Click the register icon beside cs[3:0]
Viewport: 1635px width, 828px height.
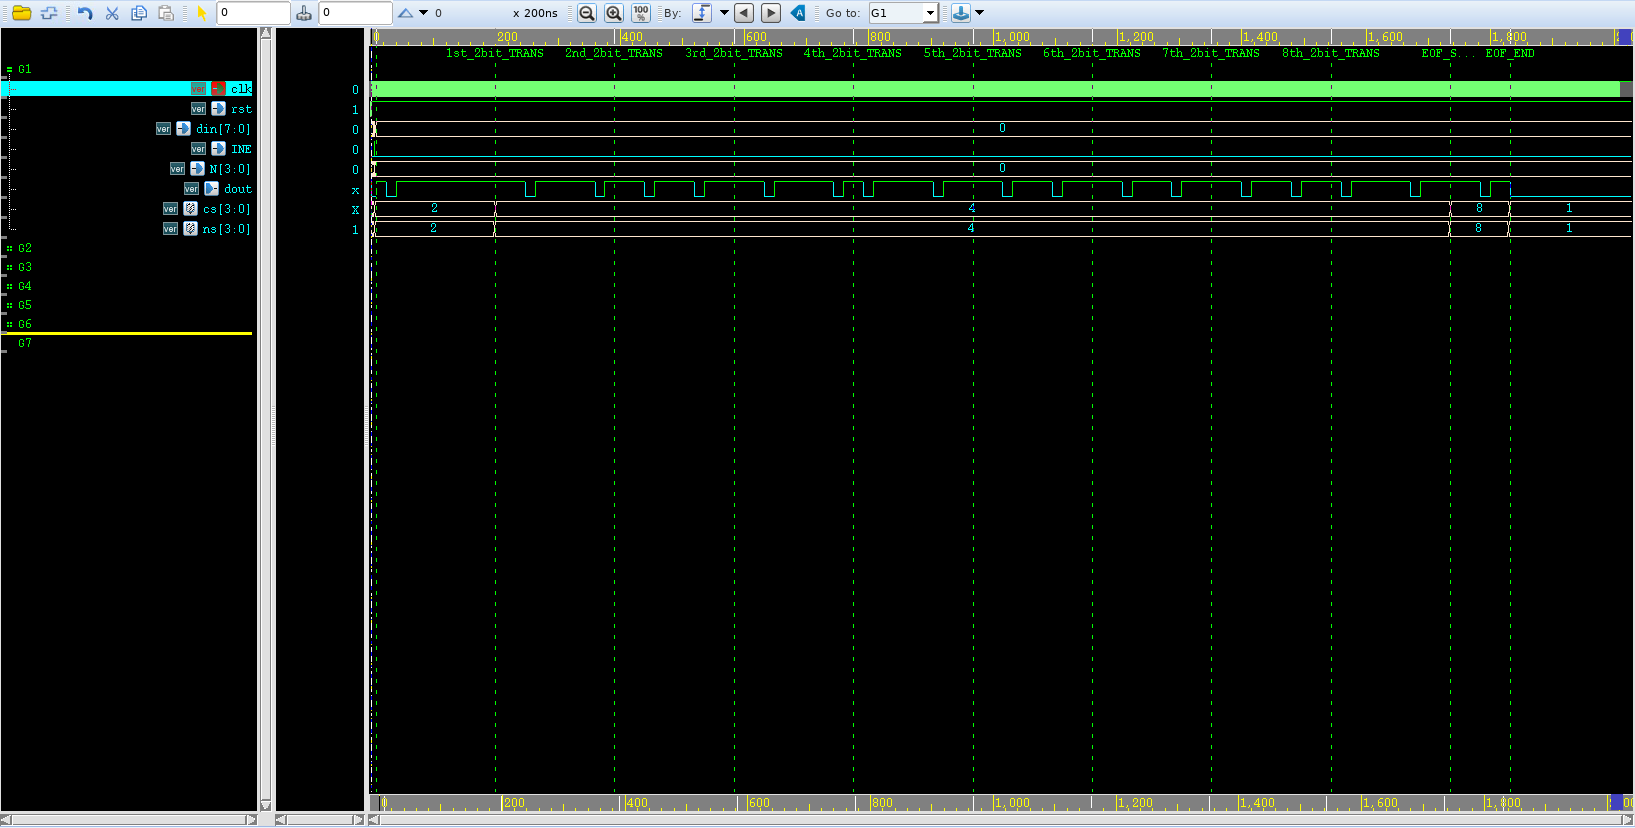190,209
